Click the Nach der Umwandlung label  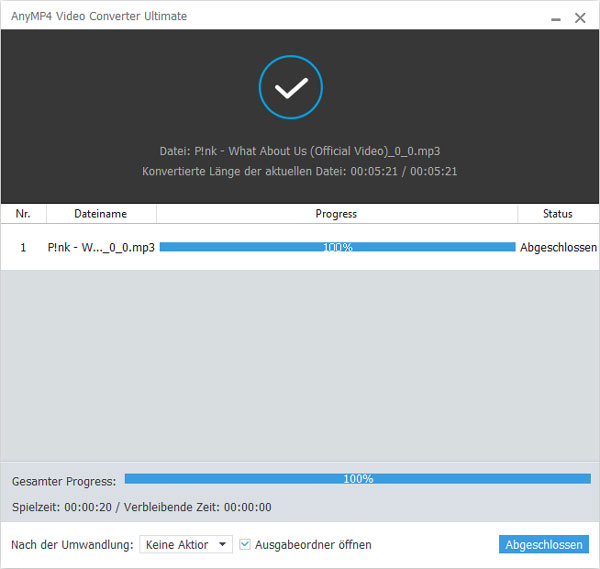click(x=72, y=545)
